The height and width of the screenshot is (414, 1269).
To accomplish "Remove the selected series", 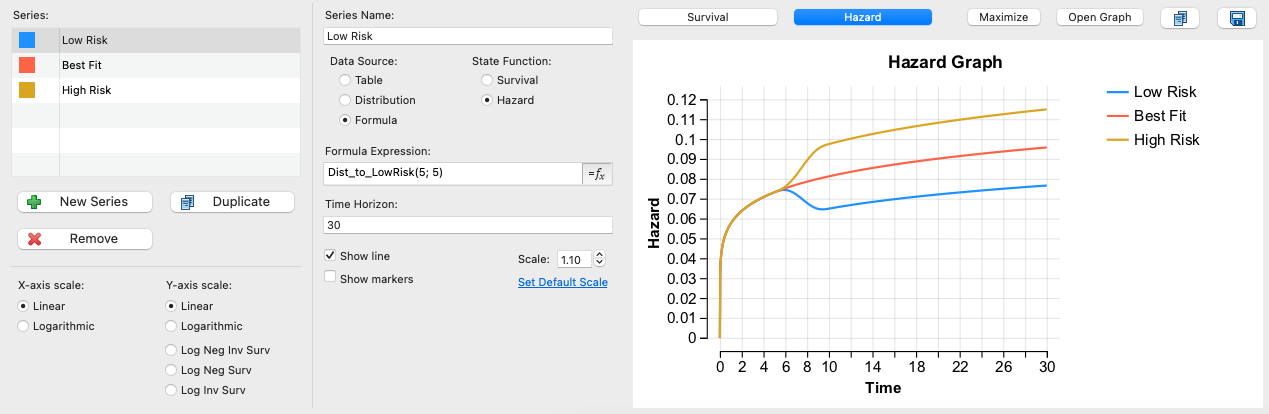I will tap(85, 238).
